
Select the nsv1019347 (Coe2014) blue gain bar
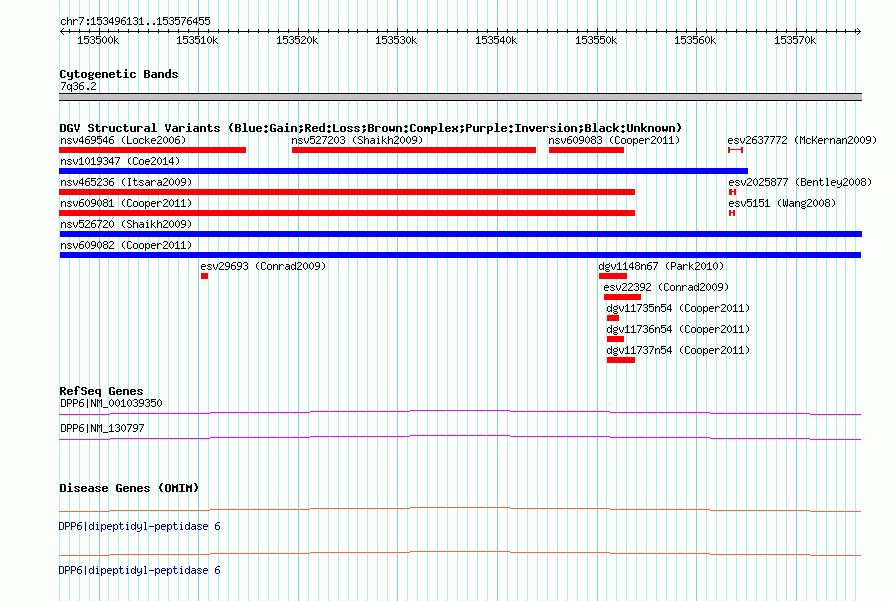(404, 171)
